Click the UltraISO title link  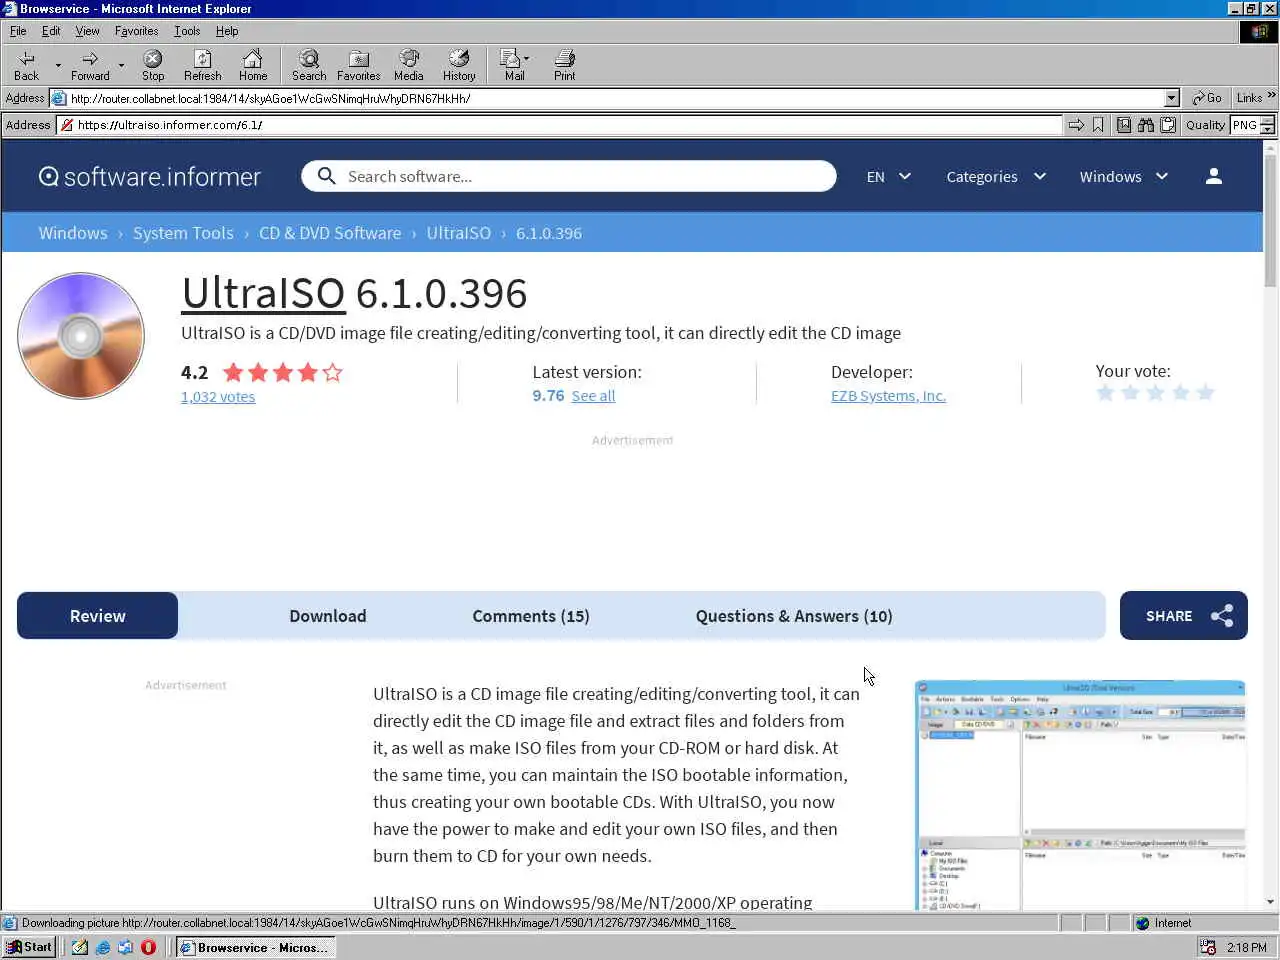tap(263, 293)
